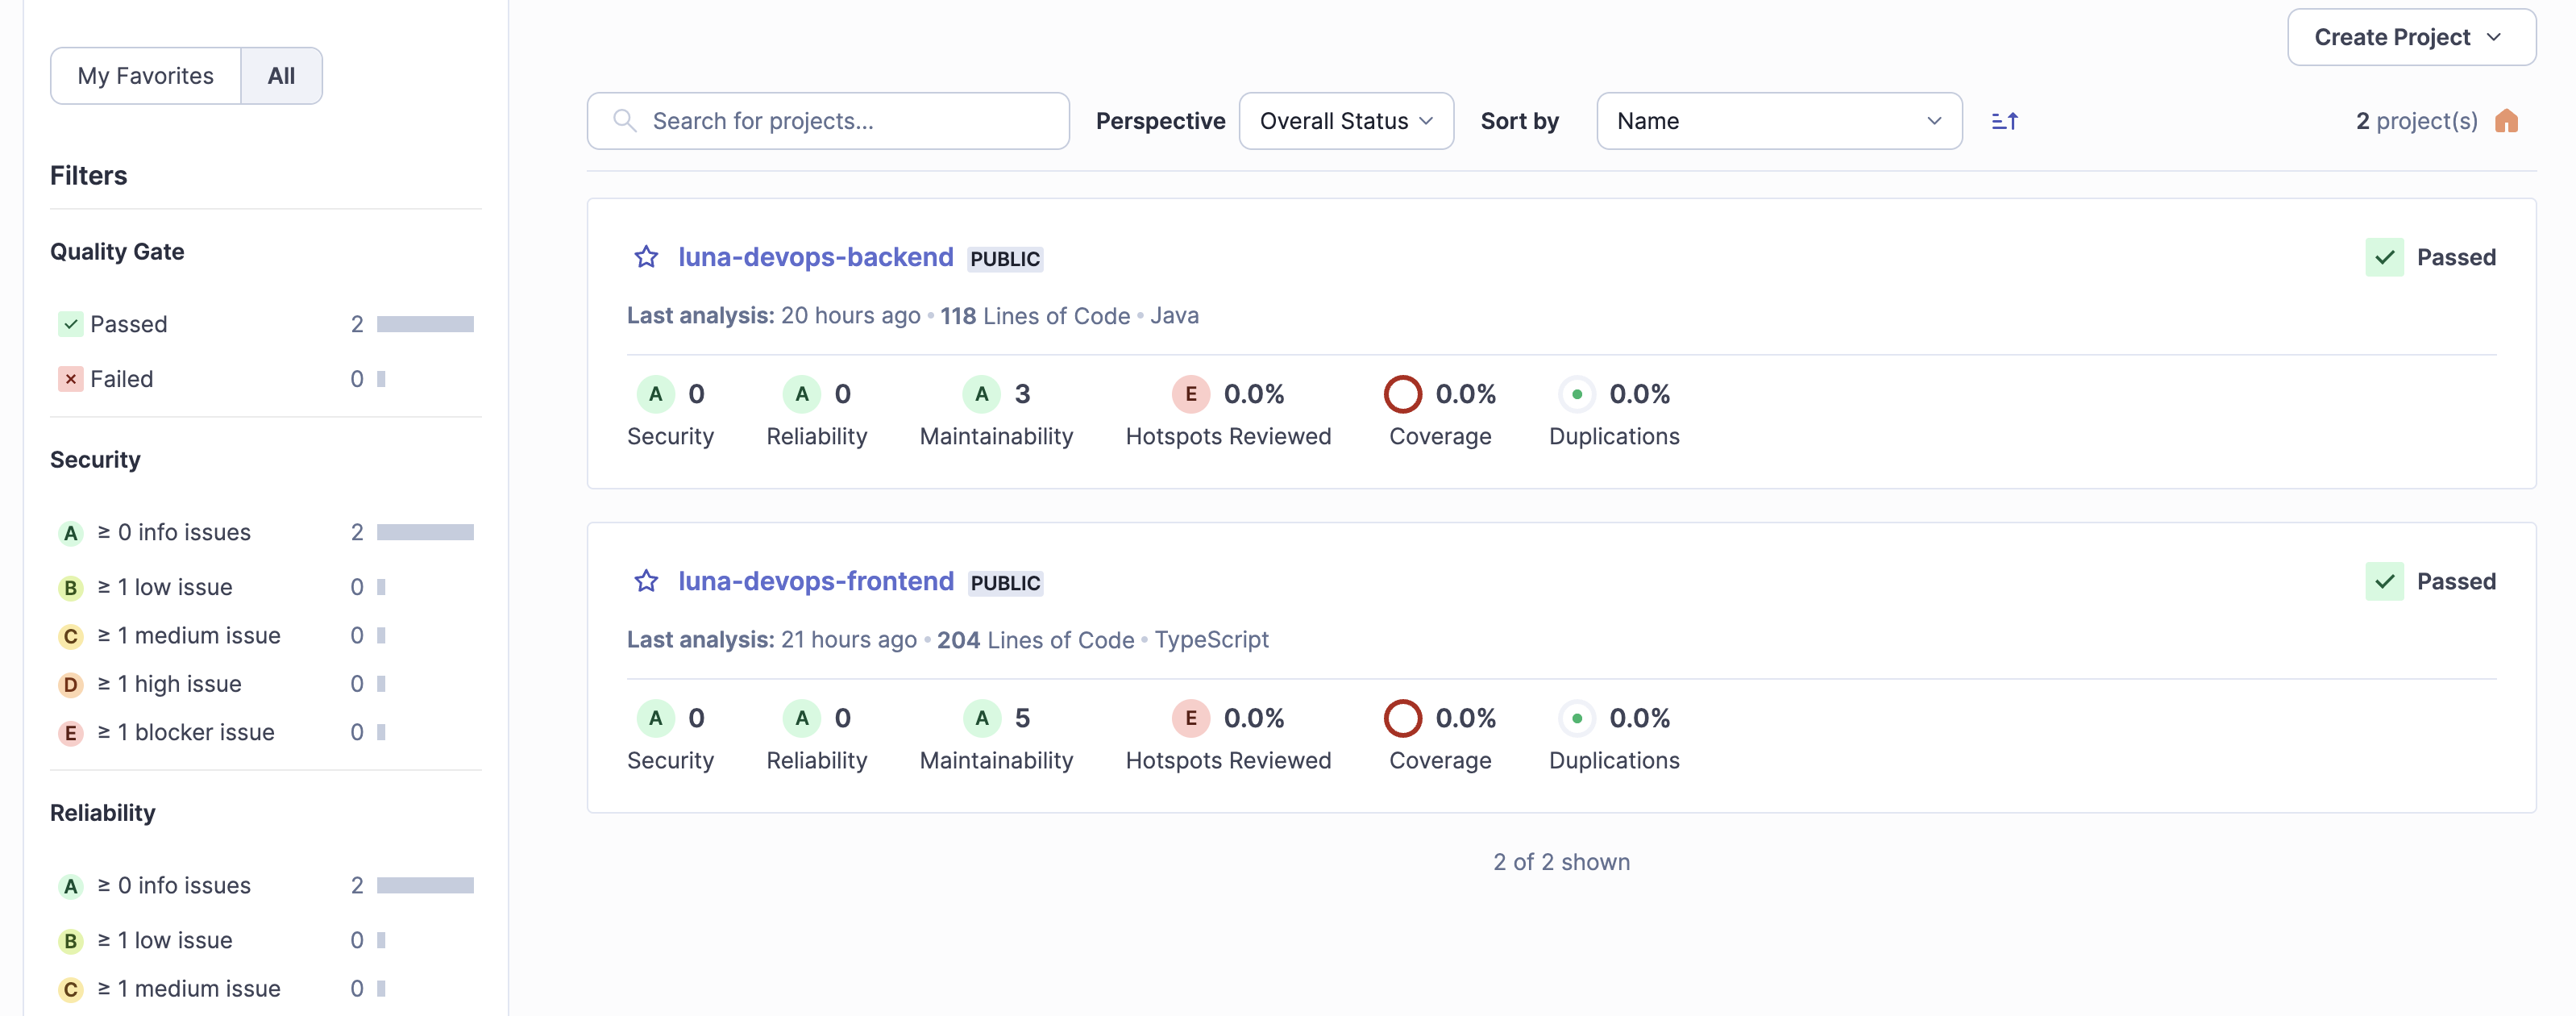Select Security rating B low issue filter
The height and width of the screenshot is (1016, 2576).
183,587
